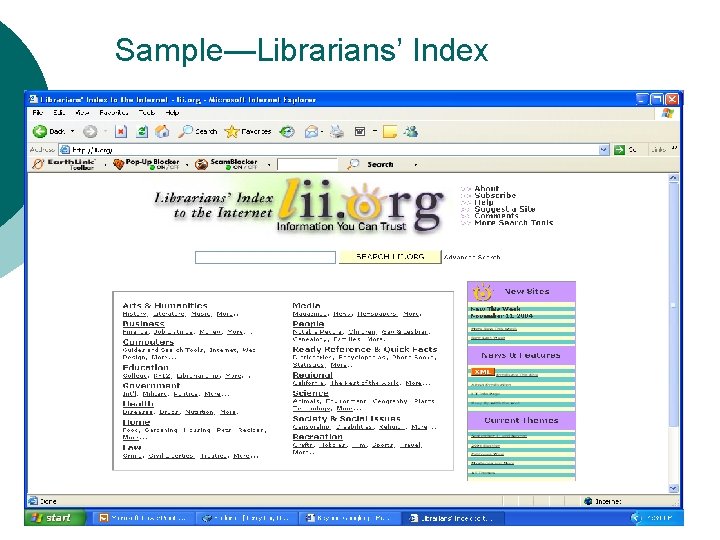Image resolution: width=720 pixels, height=540 pixels.
Task: Click the Refresh page icon
Action: 142,132
